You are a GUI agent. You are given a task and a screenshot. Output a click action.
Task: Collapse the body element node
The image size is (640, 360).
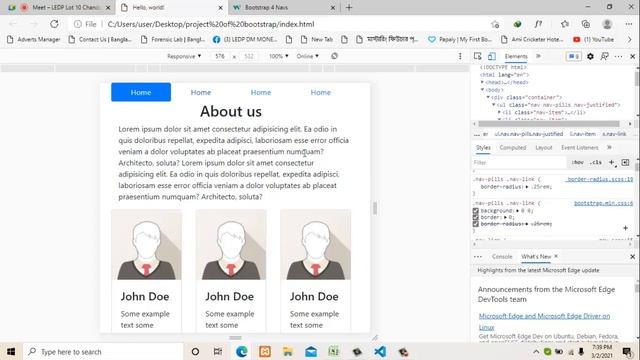482,90
